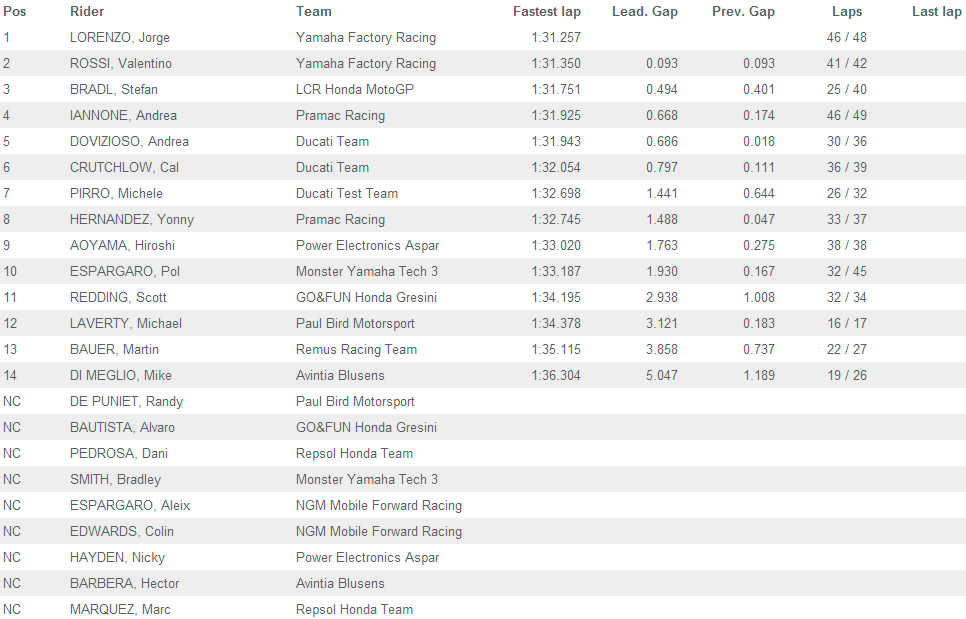Image resolution: width=966 pixels, height=619 pixels.
Task: Click the Laps column header
Action: 847,12
